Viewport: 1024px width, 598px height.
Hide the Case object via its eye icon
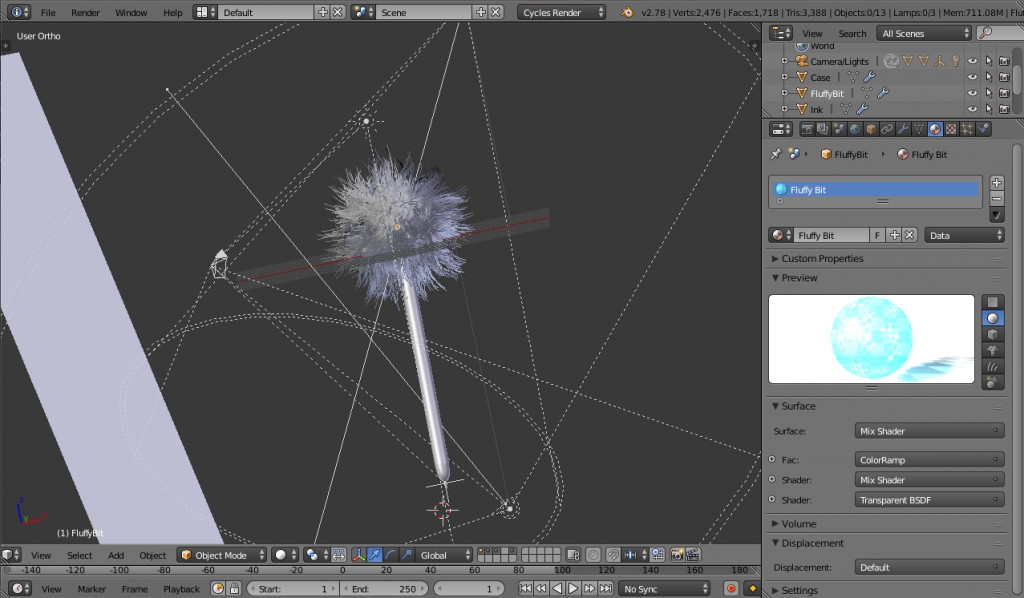coord(973,77)
